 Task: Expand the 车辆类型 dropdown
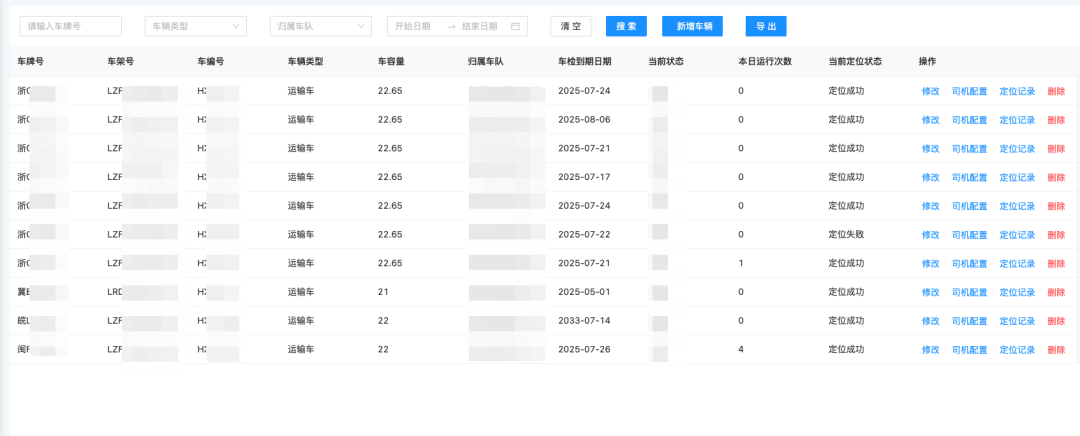[x=195, y=26]
